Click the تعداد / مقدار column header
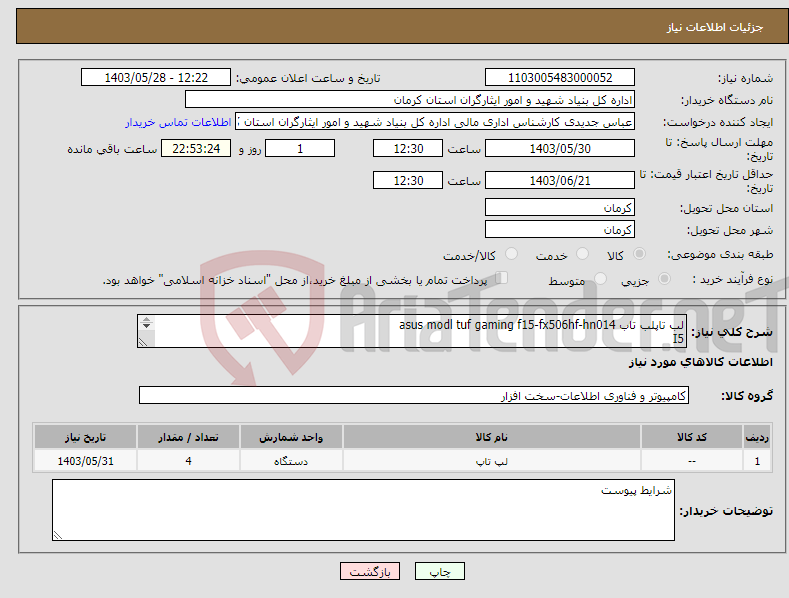Viewport: 789px width, 598px height. pyautogui.click(x=188, y=437)
